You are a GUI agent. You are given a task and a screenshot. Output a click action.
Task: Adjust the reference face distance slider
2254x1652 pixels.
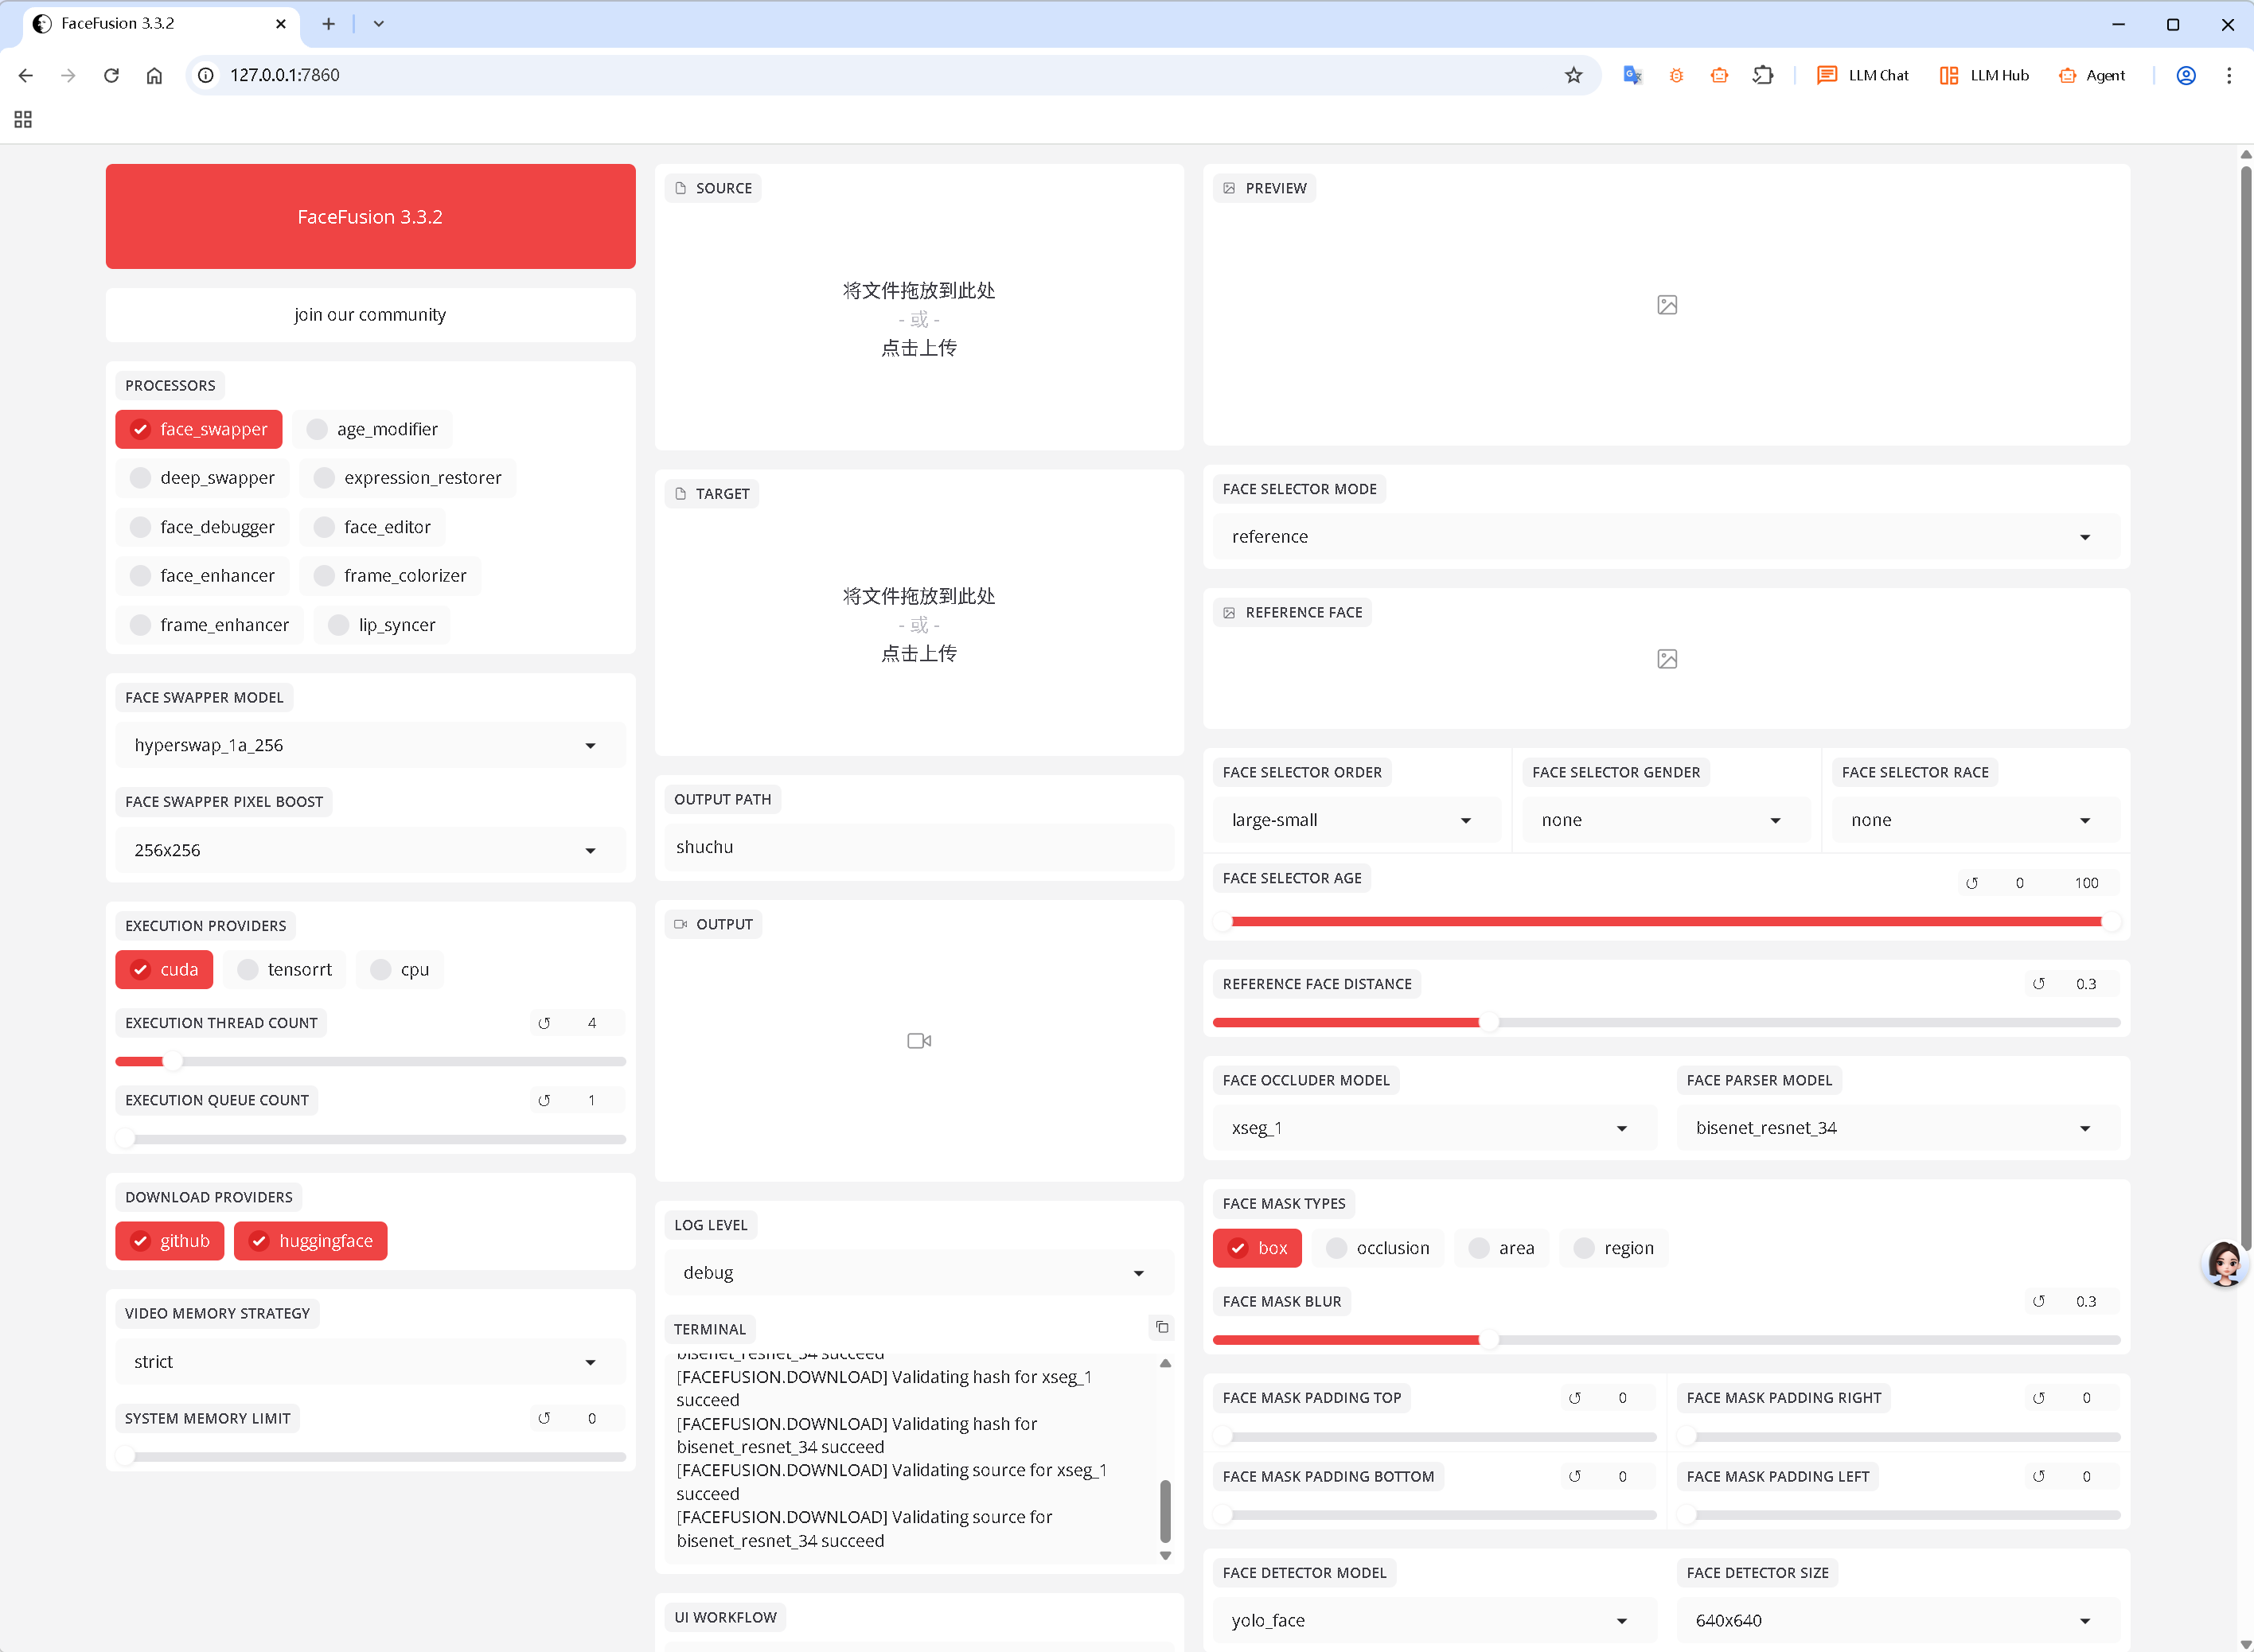tap(1666, 1022)
